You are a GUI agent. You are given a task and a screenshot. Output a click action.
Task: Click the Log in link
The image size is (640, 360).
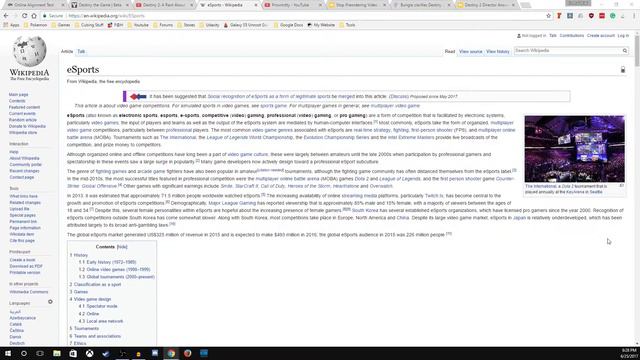click(623, 36)
